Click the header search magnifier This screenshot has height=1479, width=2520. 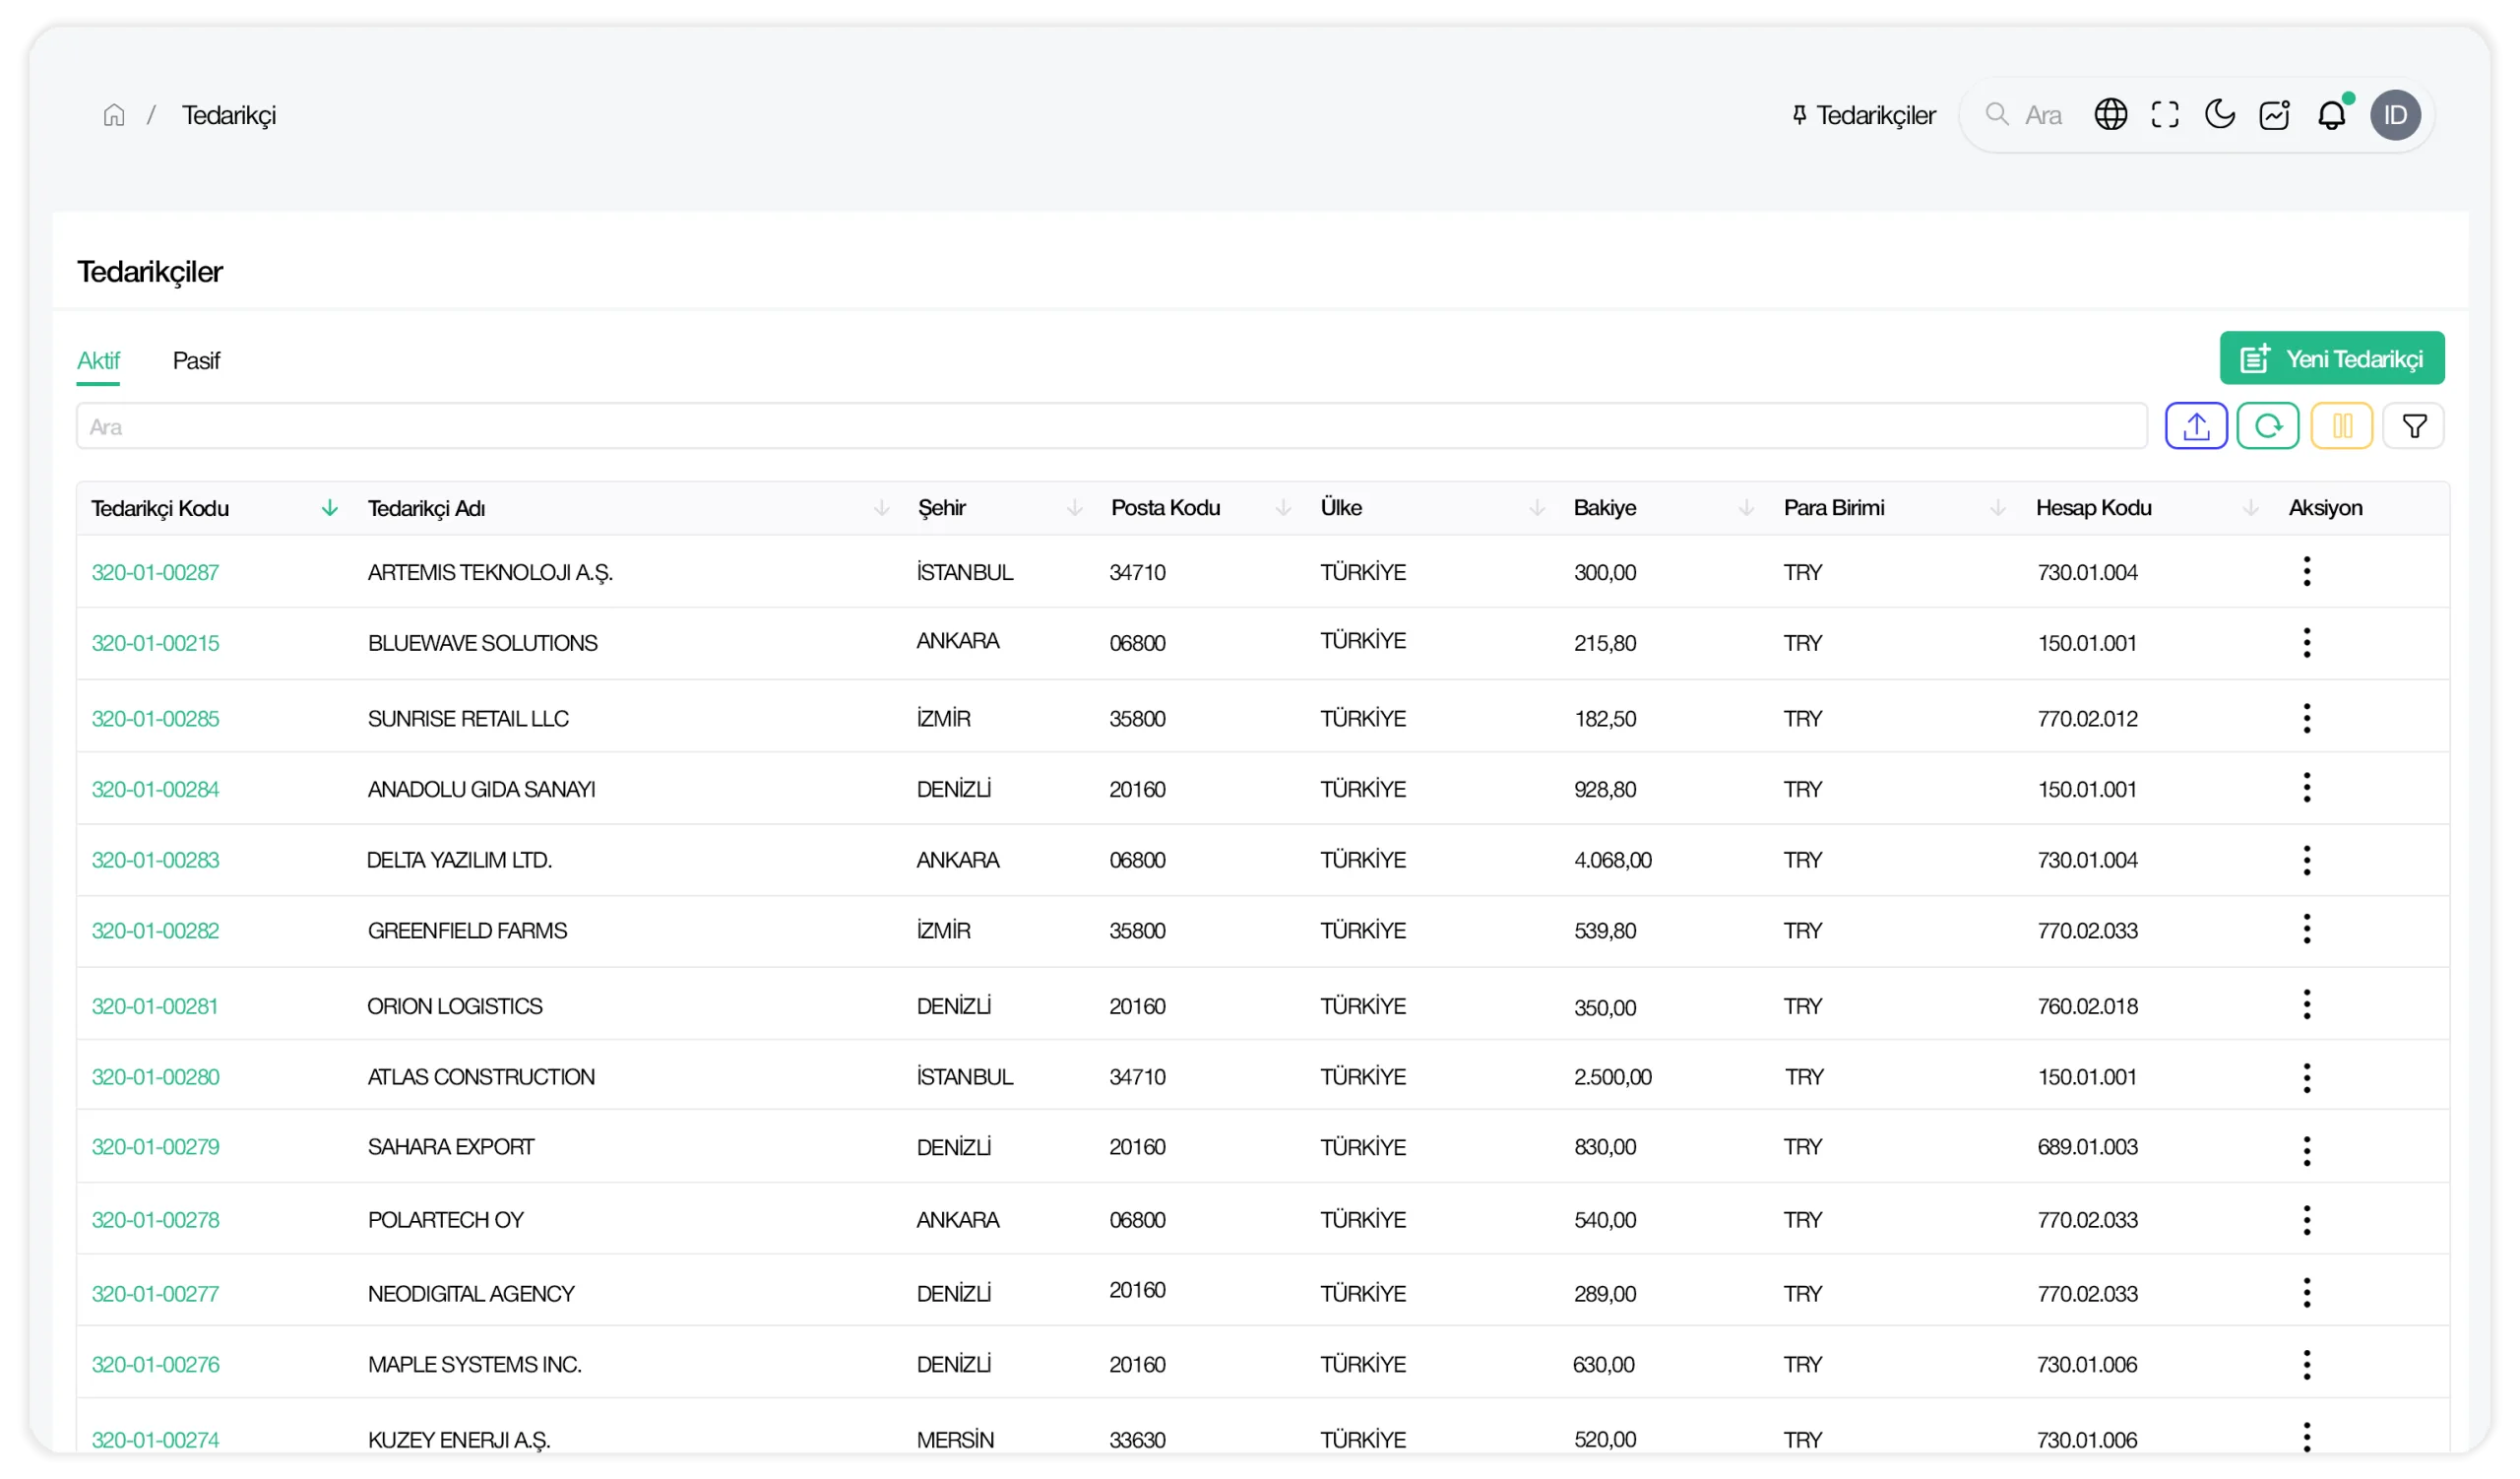(x=1997, y=115)
